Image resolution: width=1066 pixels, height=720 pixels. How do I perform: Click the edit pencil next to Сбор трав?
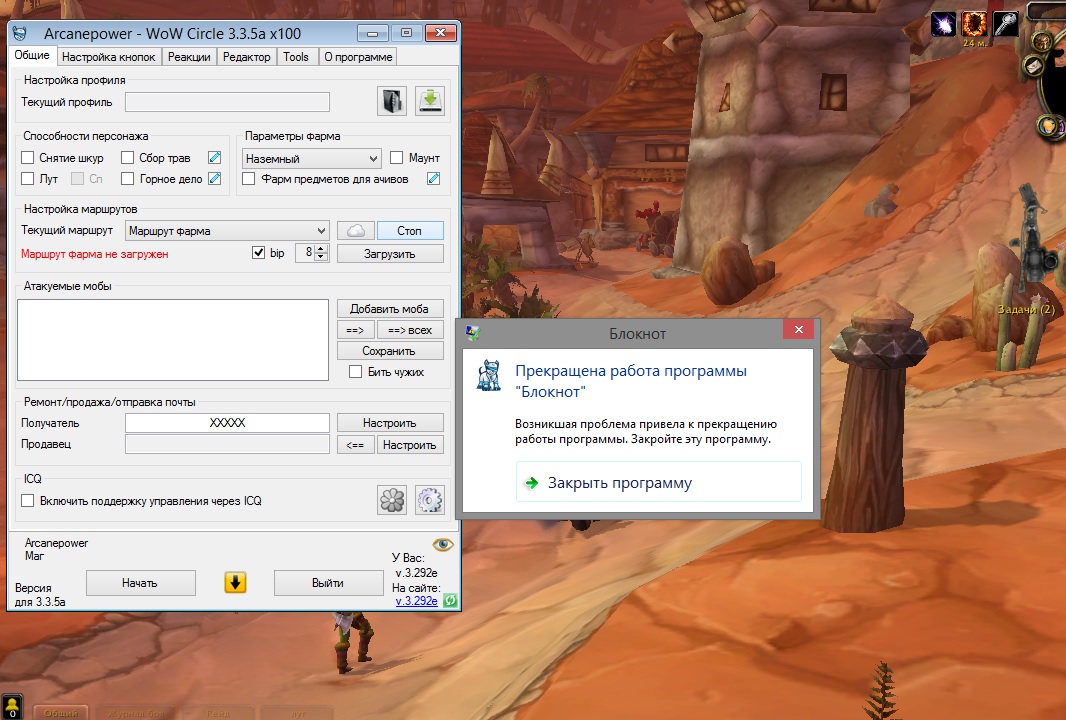pos(214,158)
